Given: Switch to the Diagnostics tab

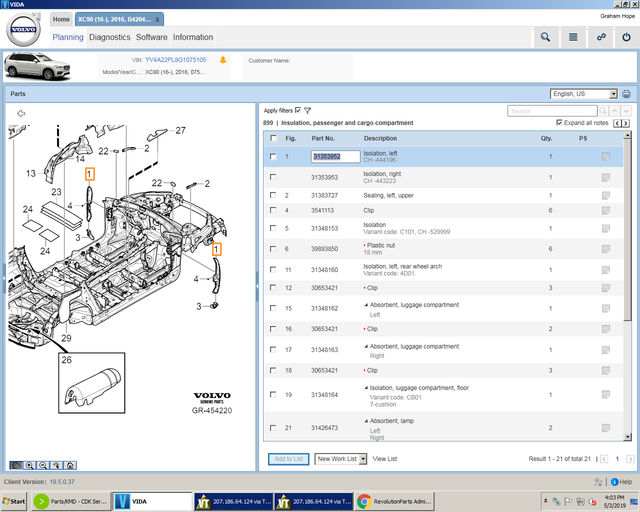Looking at the screenshot, I should pos(109,37).
